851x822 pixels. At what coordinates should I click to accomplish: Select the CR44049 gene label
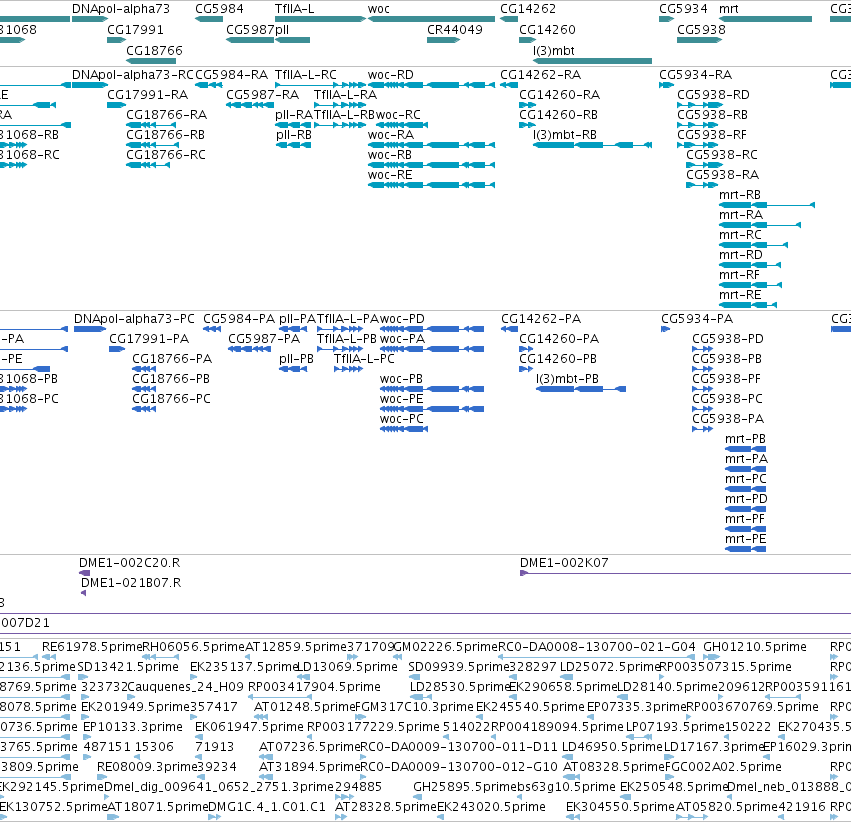[454, 29]
